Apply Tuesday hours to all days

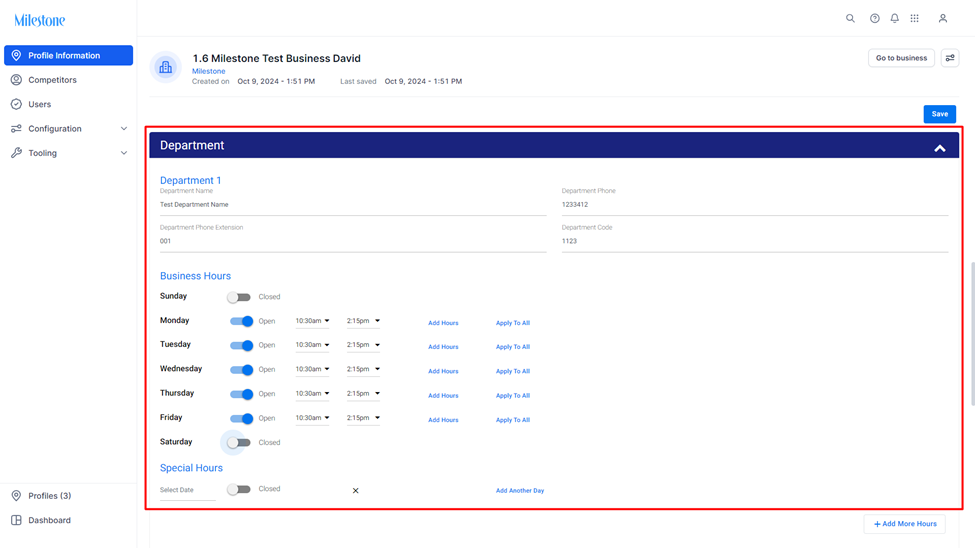pos(513,347)
